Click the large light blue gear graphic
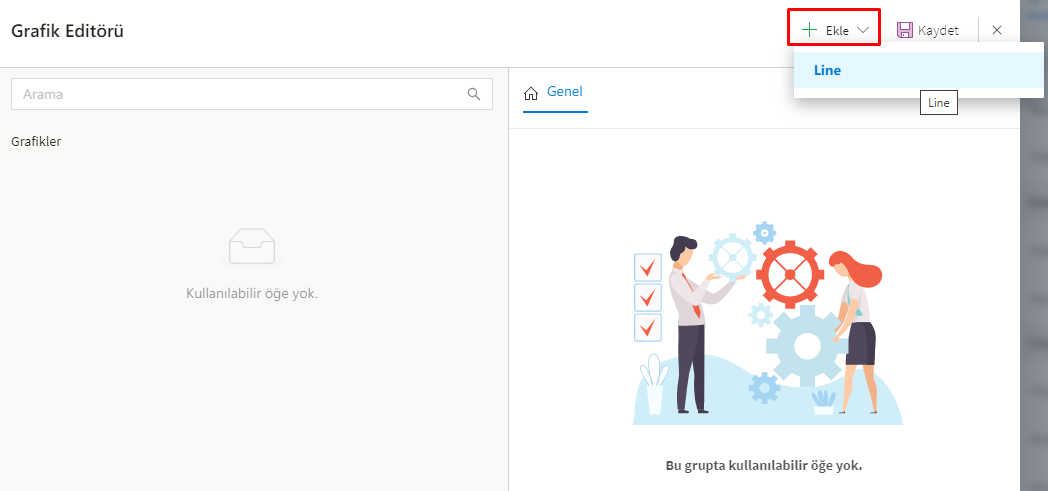1048x491 pixels. [807, 345]
